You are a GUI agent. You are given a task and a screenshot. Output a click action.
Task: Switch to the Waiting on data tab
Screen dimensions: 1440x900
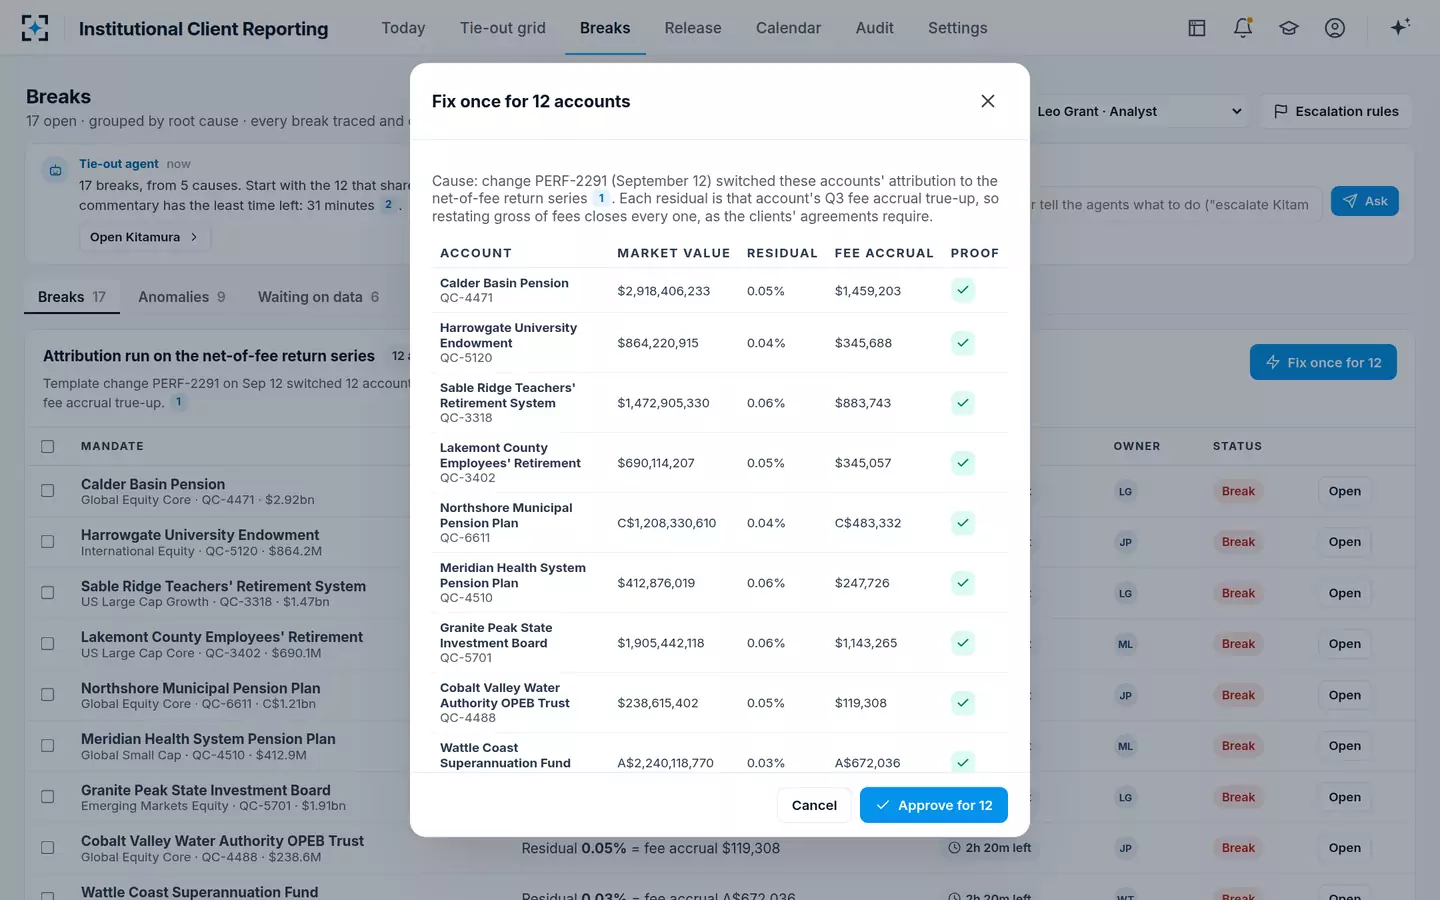click(318, 297)
